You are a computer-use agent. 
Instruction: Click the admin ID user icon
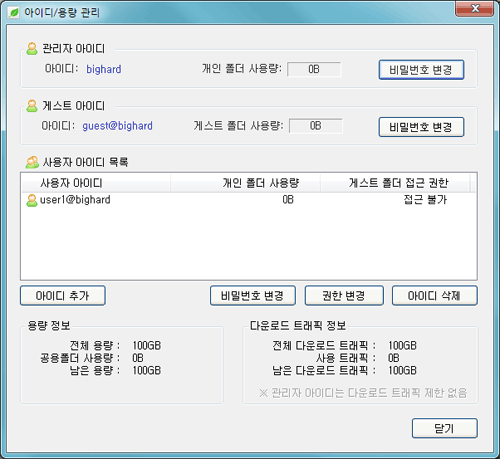32,49
